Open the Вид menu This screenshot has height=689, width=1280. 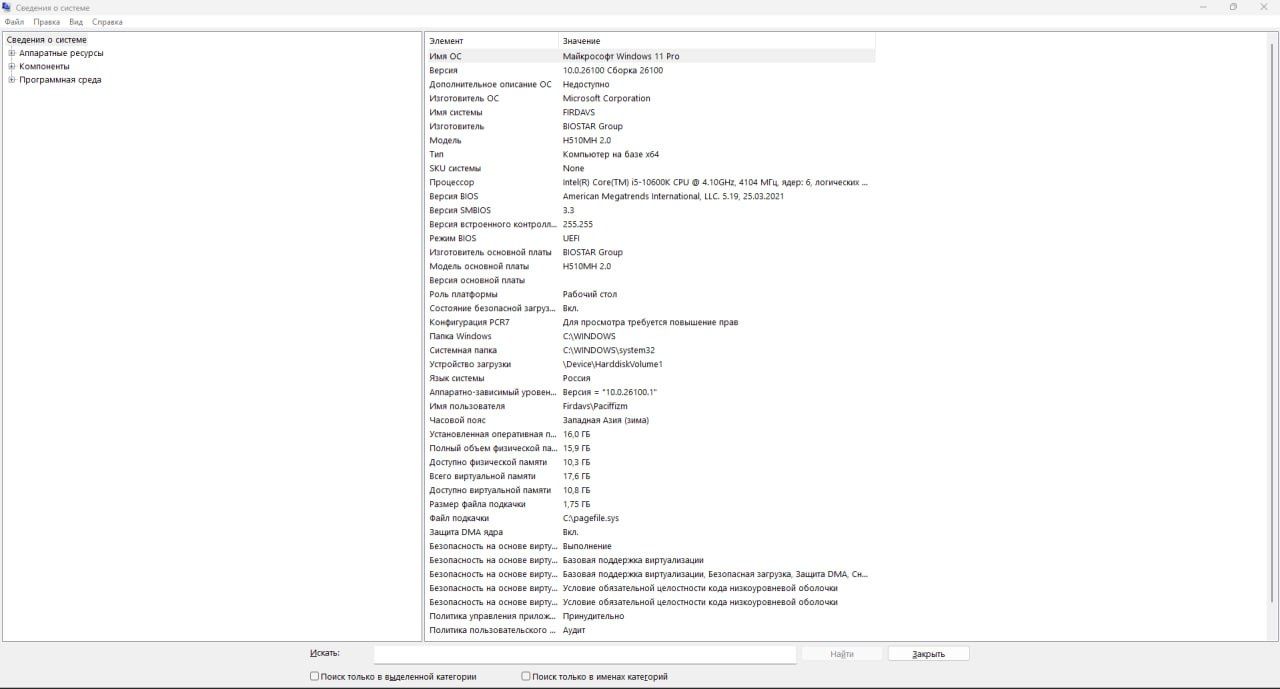76,22
